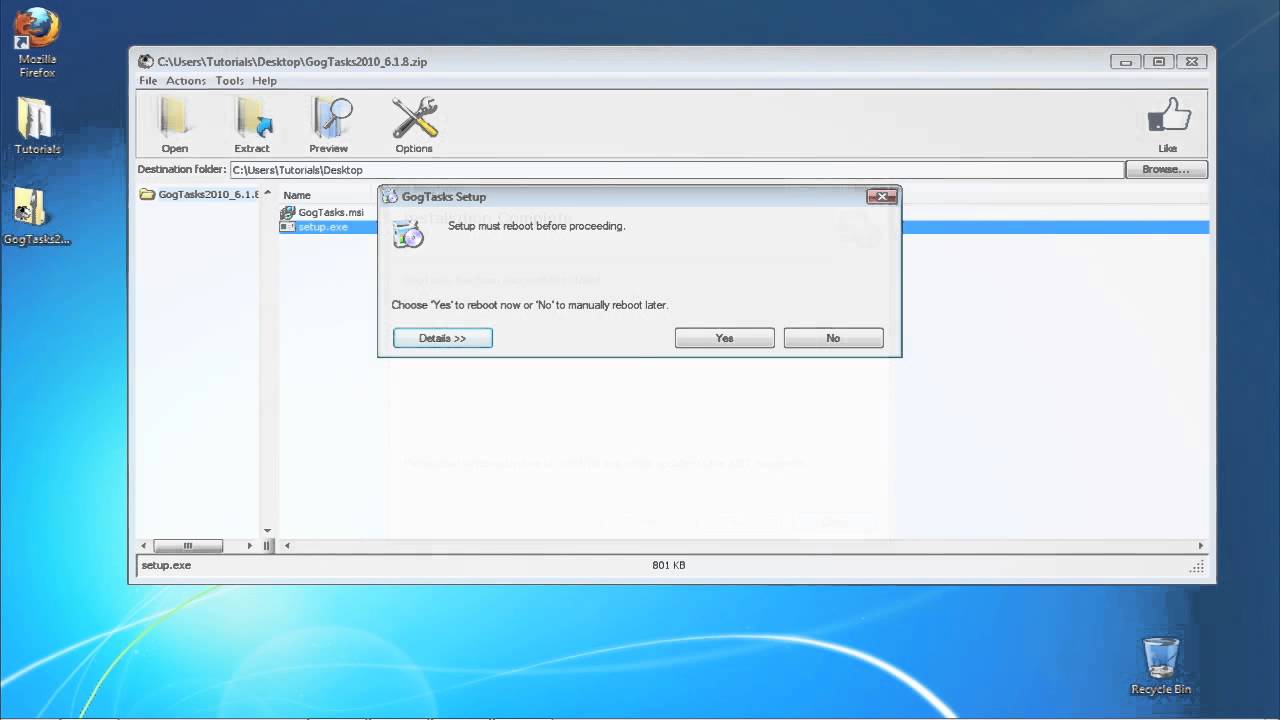Screen dimensions: 1280x720
Task: Open the Help menu
Action: pos(264,81)
